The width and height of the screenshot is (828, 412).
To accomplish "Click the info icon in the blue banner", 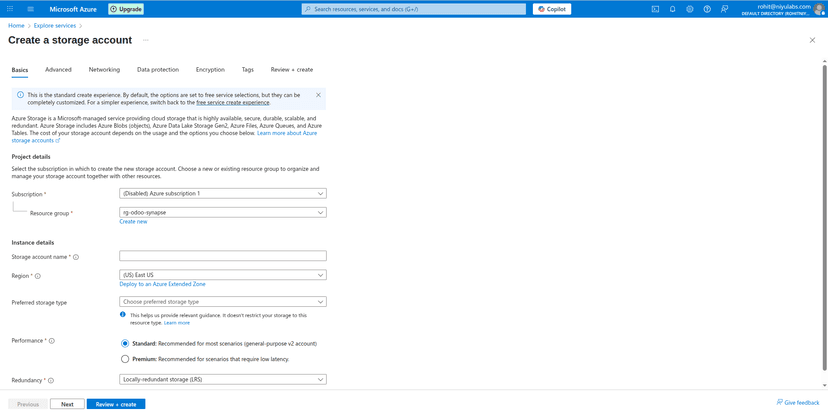I will click(20, 95).
